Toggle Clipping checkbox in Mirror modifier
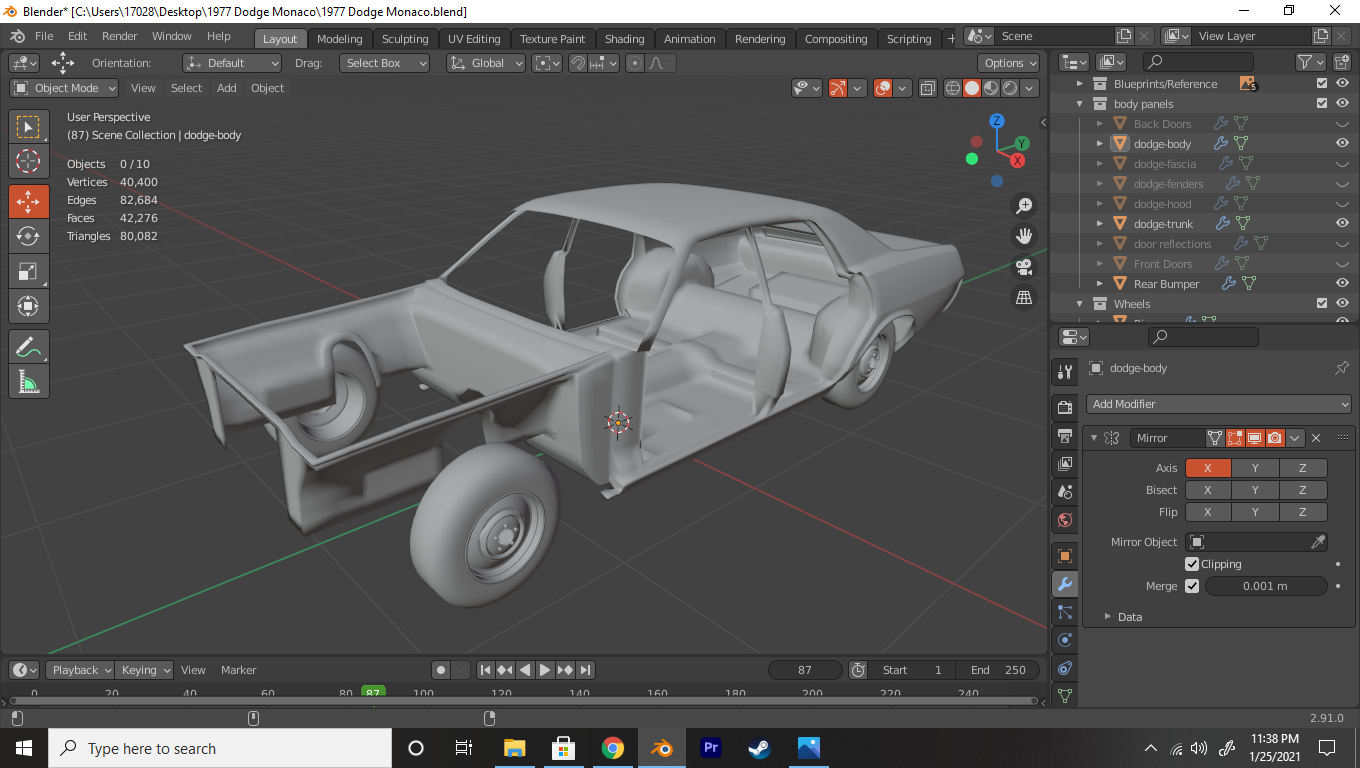The image size is (1360, 768). (1192, 564)
